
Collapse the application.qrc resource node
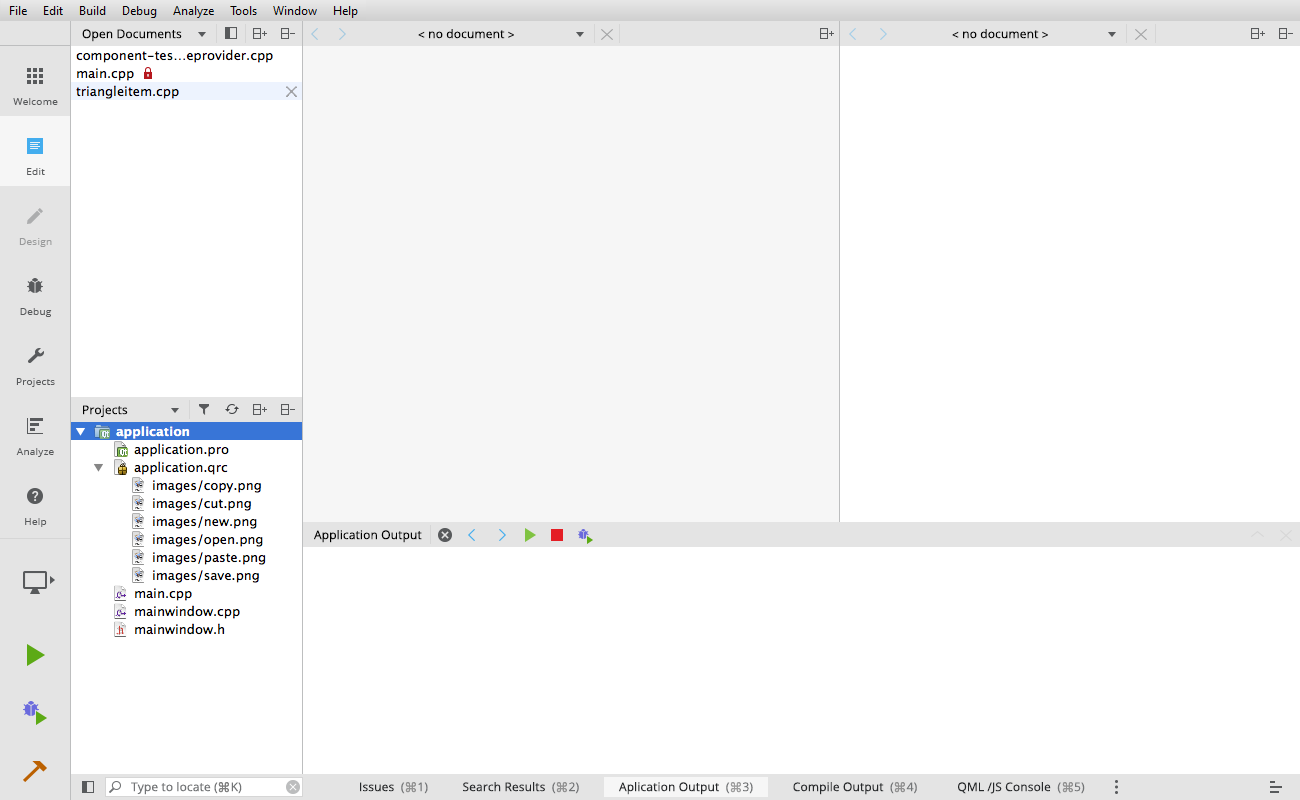(99, 468)
